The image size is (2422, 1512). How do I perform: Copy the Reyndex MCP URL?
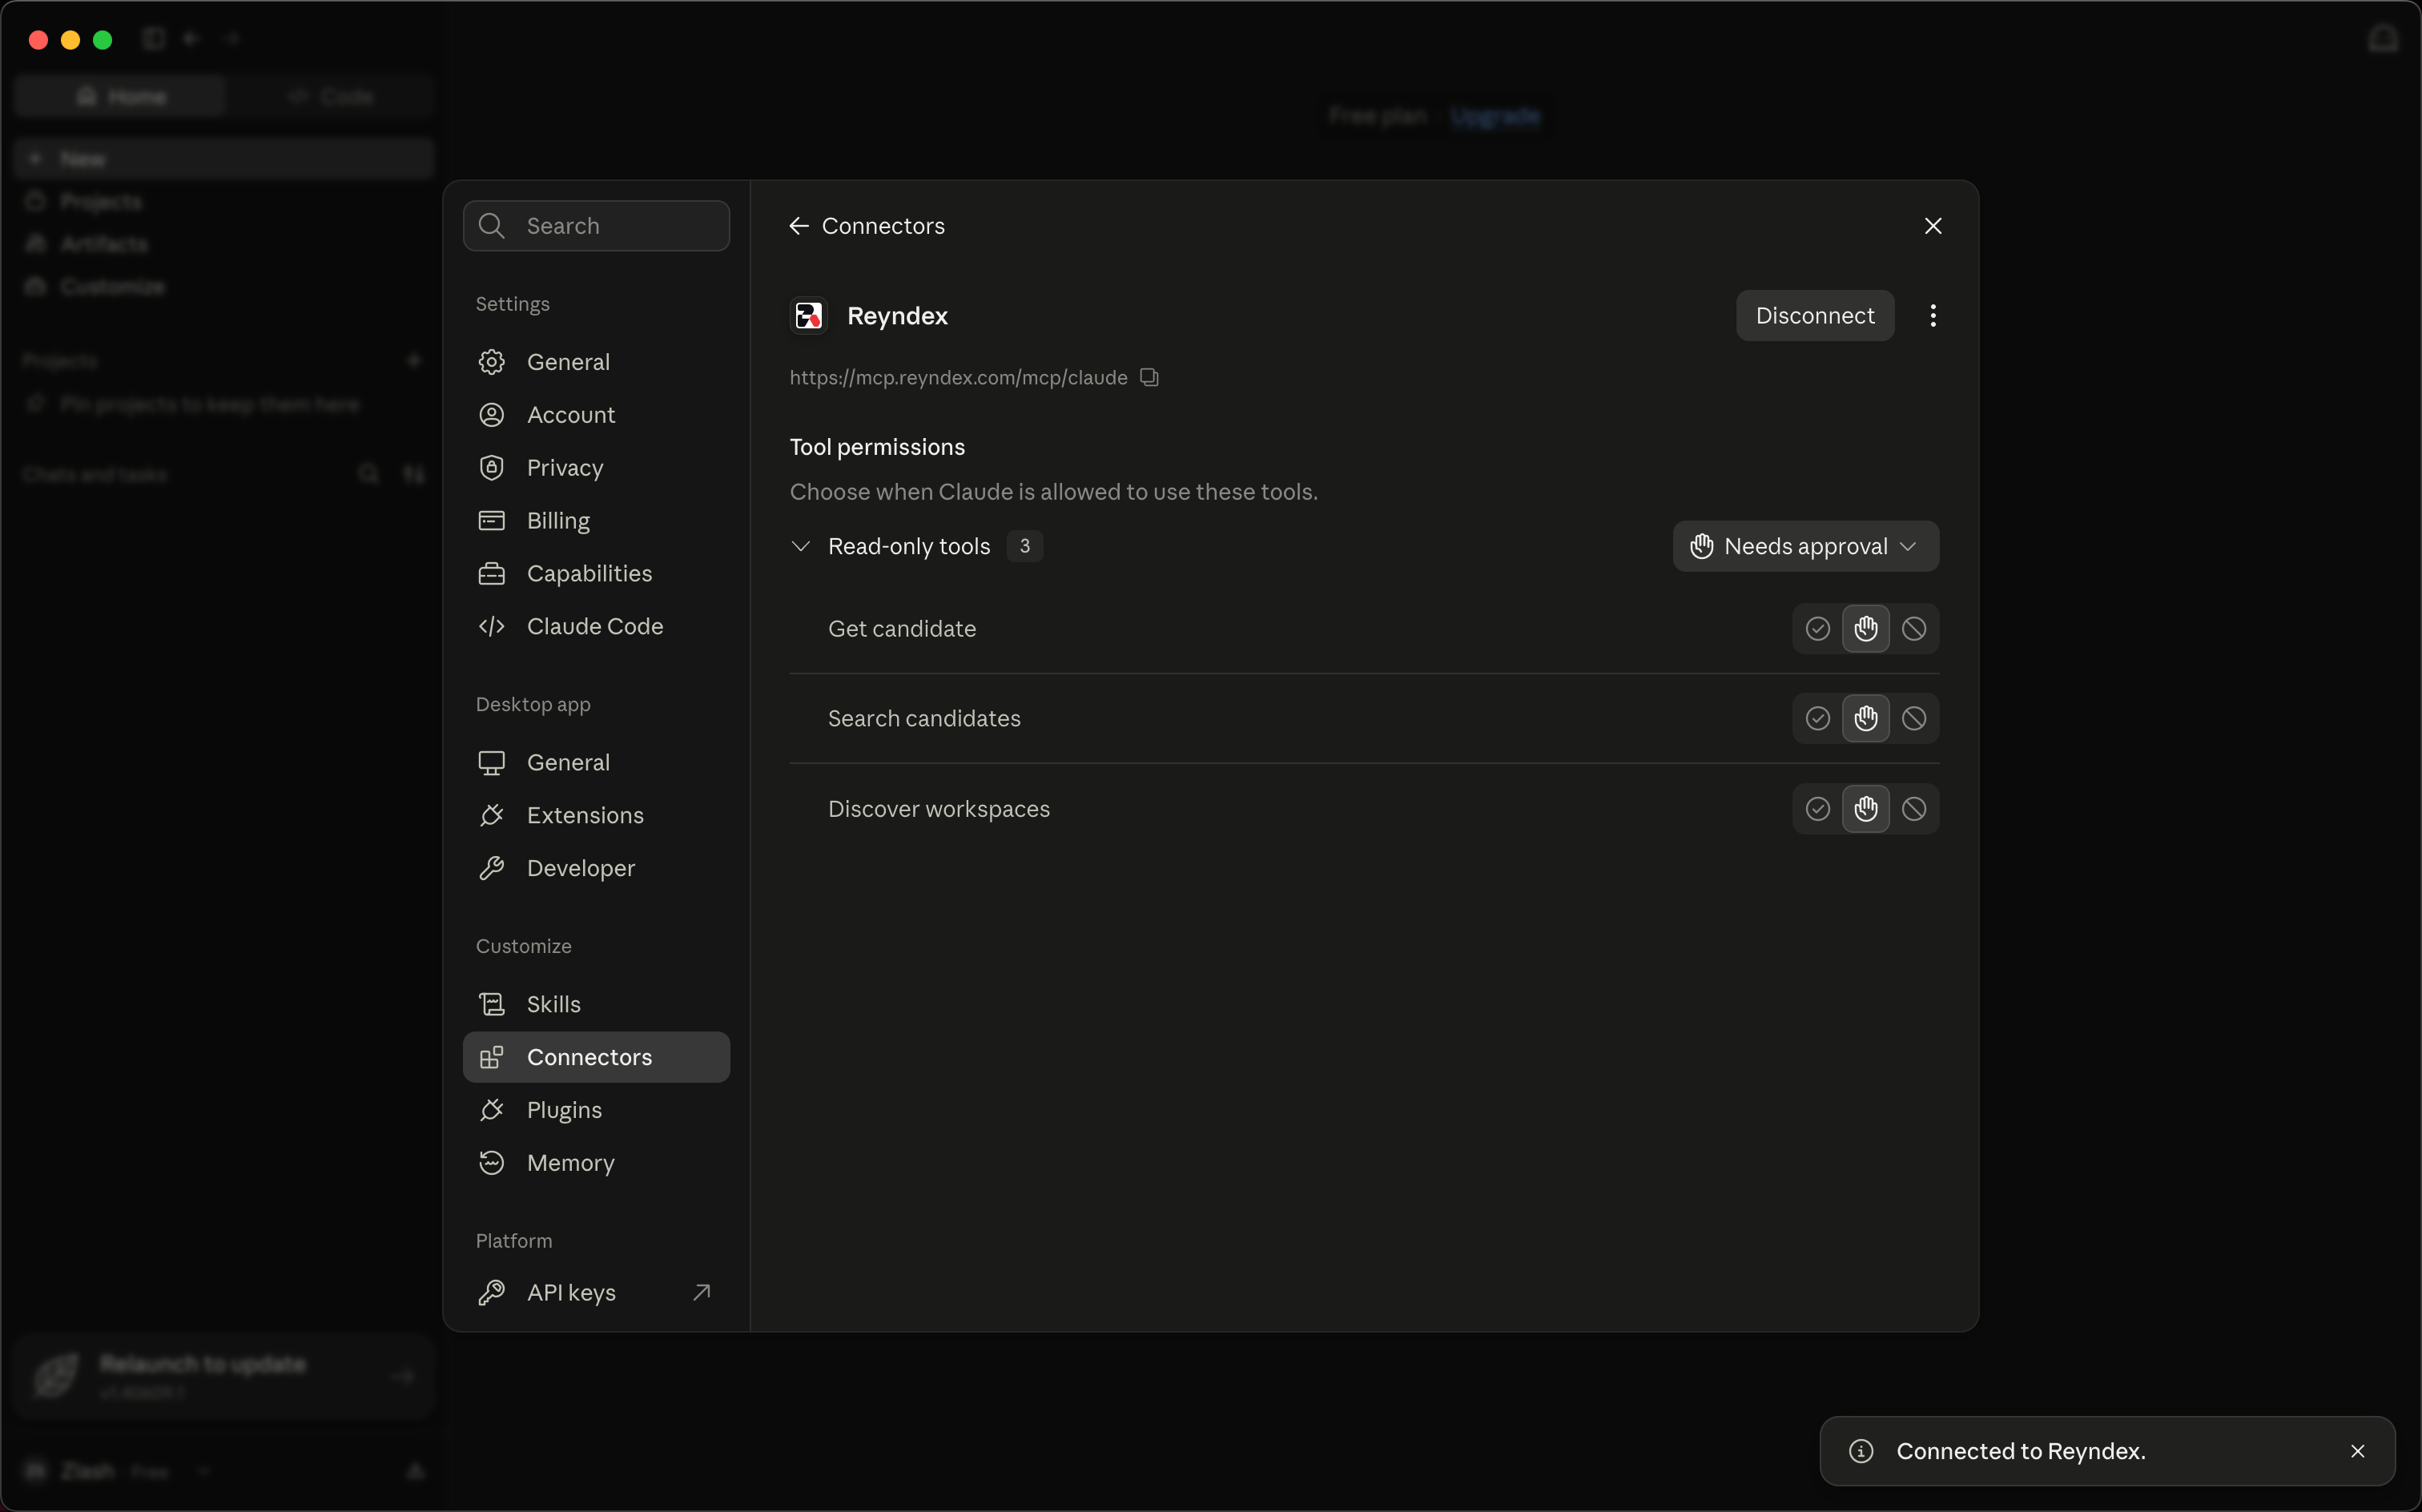[x=1149, y=377]
